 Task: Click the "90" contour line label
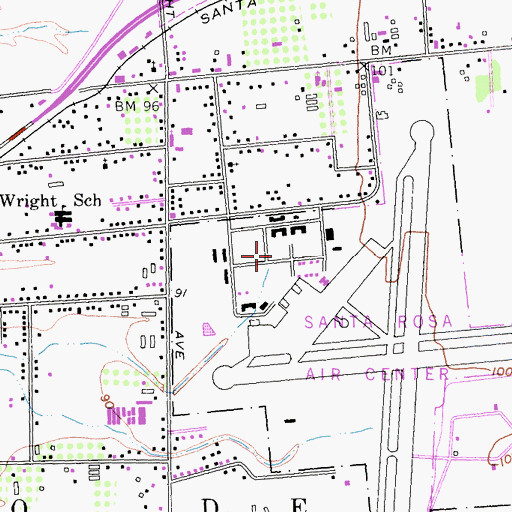(107, 401)
